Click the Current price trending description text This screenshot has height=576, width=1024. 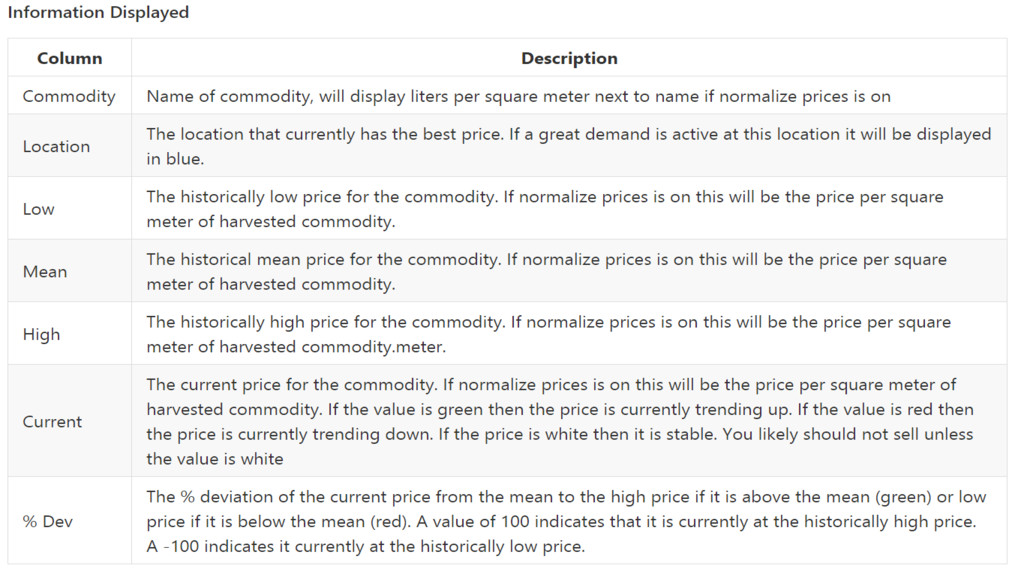click(560, 409)
